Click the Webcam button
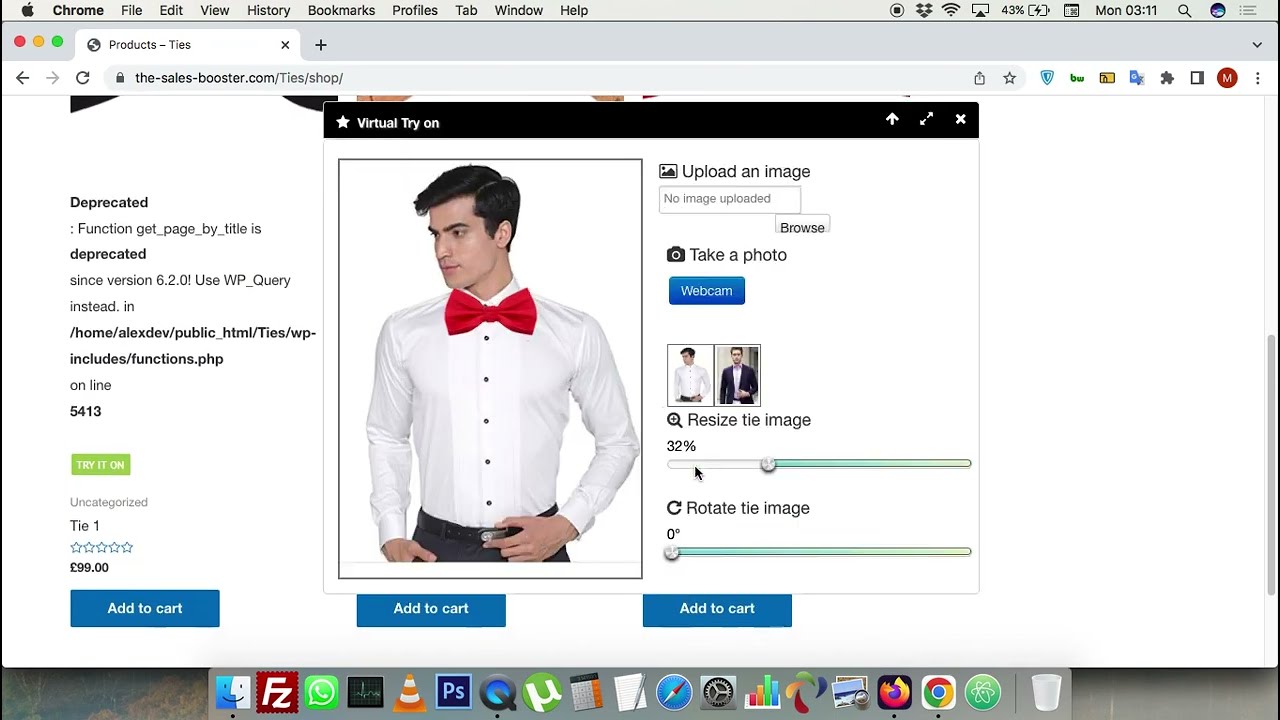The height and width of the screenshot is (720, 1280). click(x=706, y=291)
